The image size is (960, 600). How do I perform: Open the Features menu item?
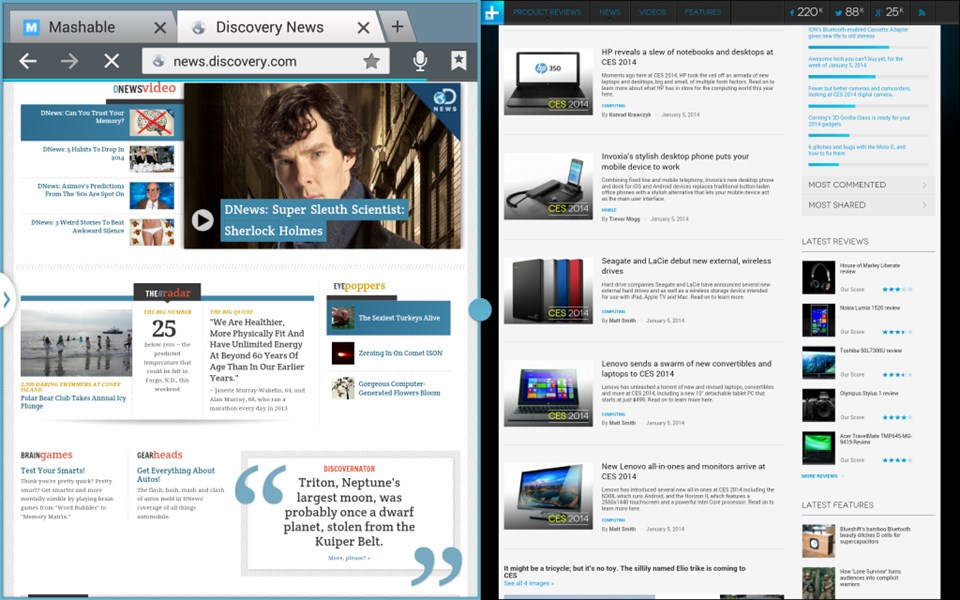pyautogui.click(x=703, y=12)
